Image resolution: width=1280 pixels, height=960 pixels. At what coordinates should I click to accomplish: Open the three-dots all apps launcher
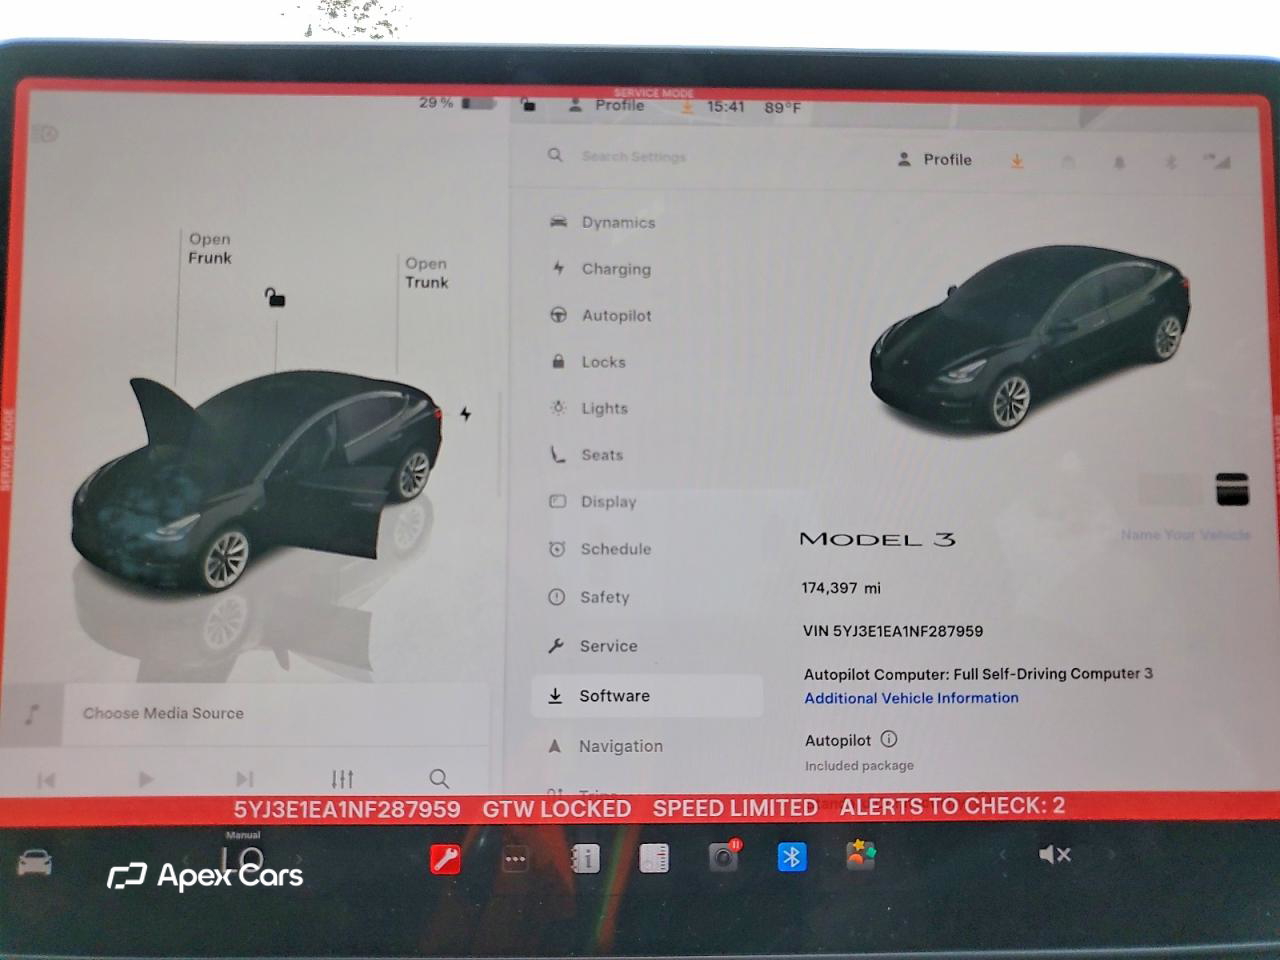(x=515, y=859)
